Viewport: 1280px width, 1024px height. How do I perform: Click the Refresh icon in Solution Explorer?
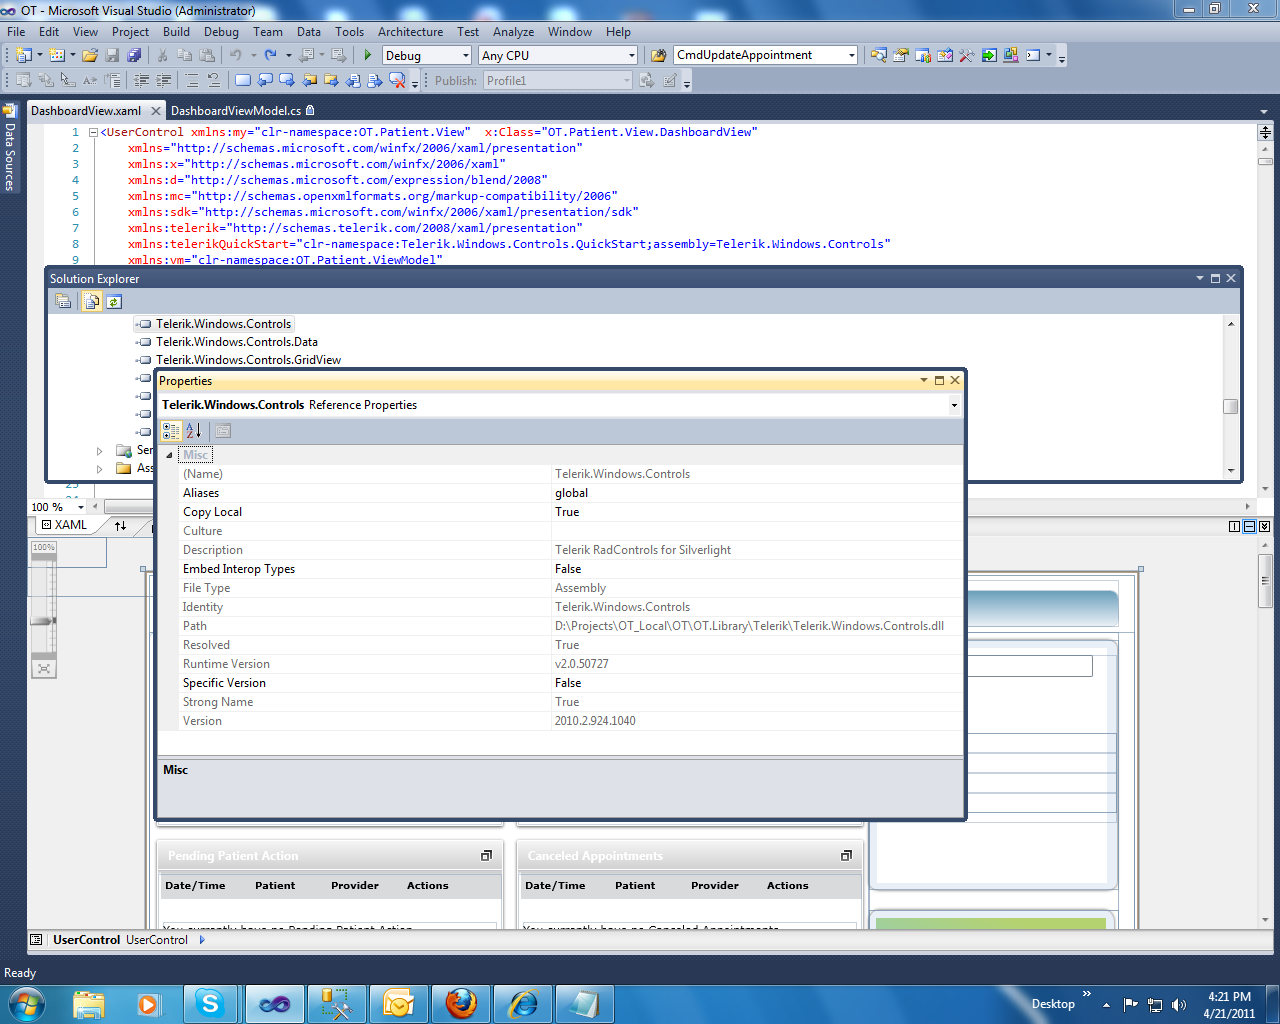pyautogui.click(x=114, y=301)
